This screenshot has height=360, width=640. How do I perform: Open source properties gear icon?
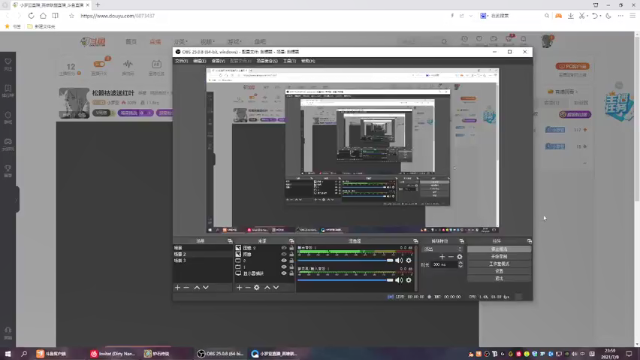coord(257,288)
